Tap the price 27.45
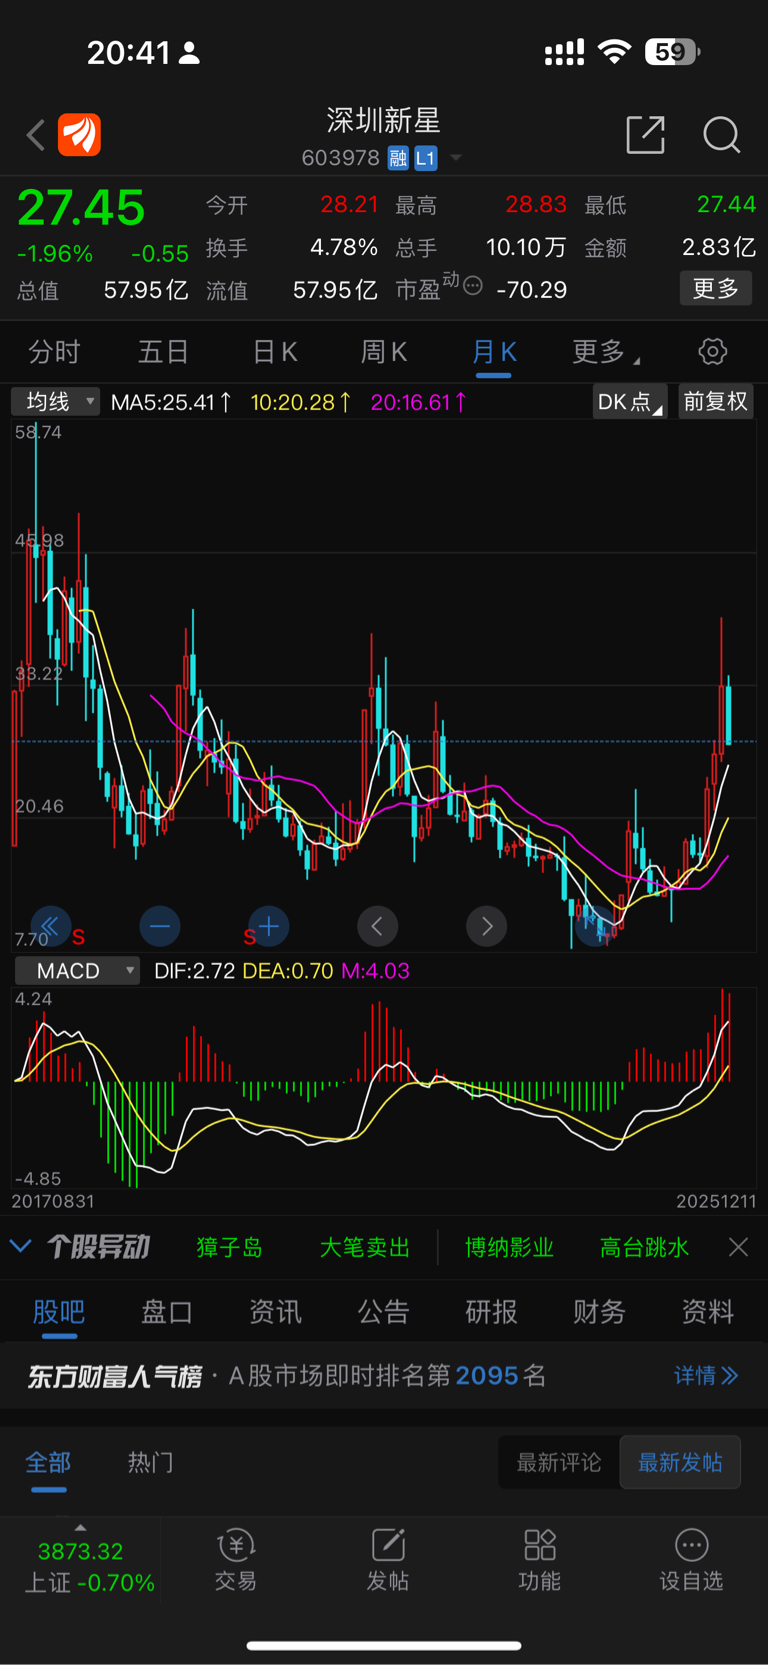Image resolution: width=768 pixels, height=1665 pixels. point(81,208)
